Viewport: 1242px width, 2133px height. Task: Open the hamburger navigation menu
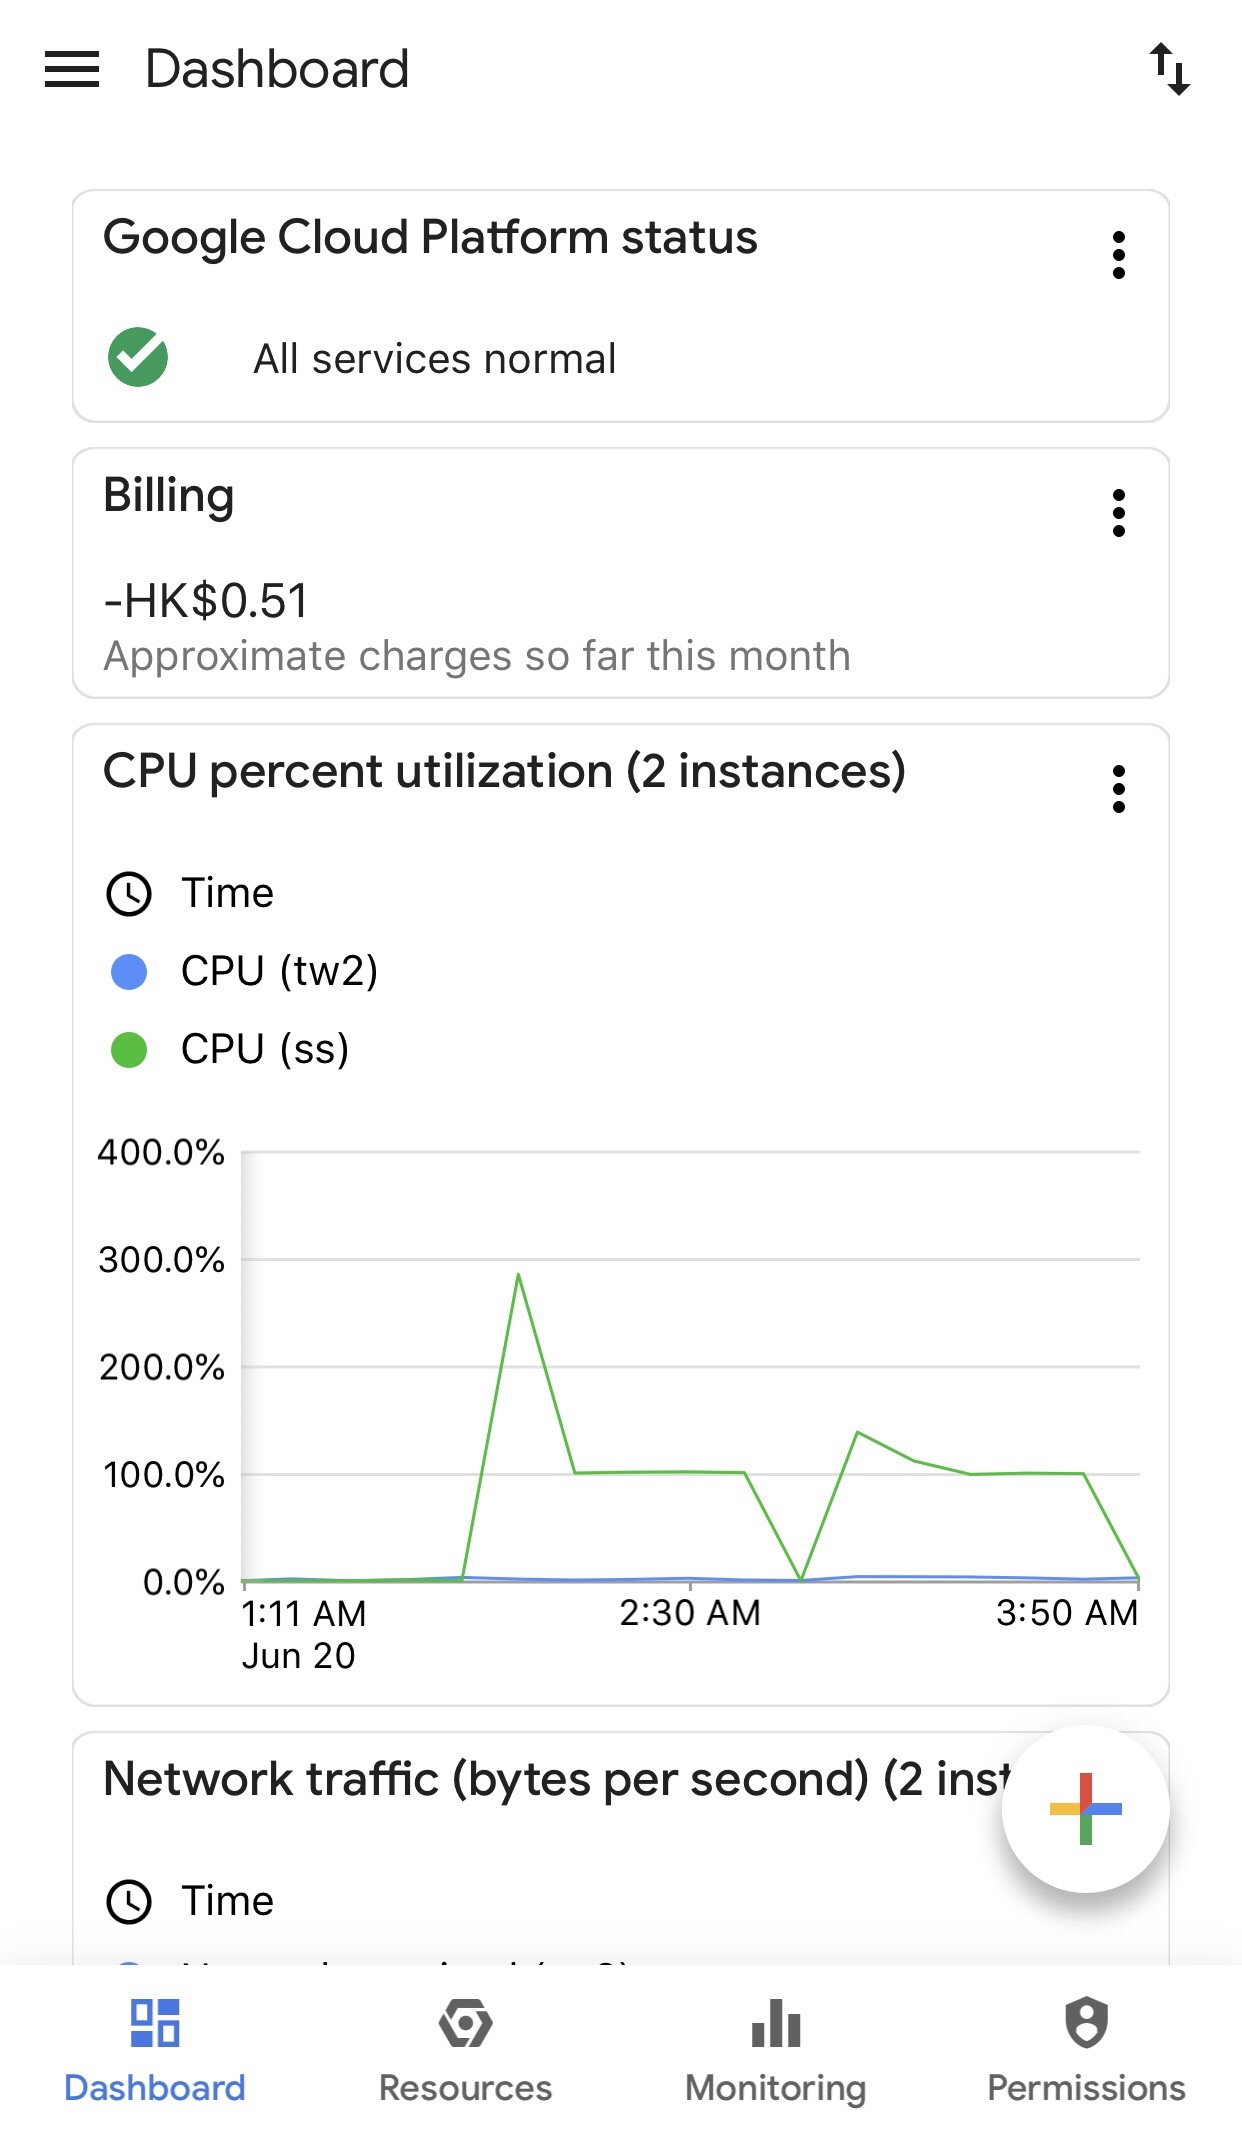(x=72, y=69)
